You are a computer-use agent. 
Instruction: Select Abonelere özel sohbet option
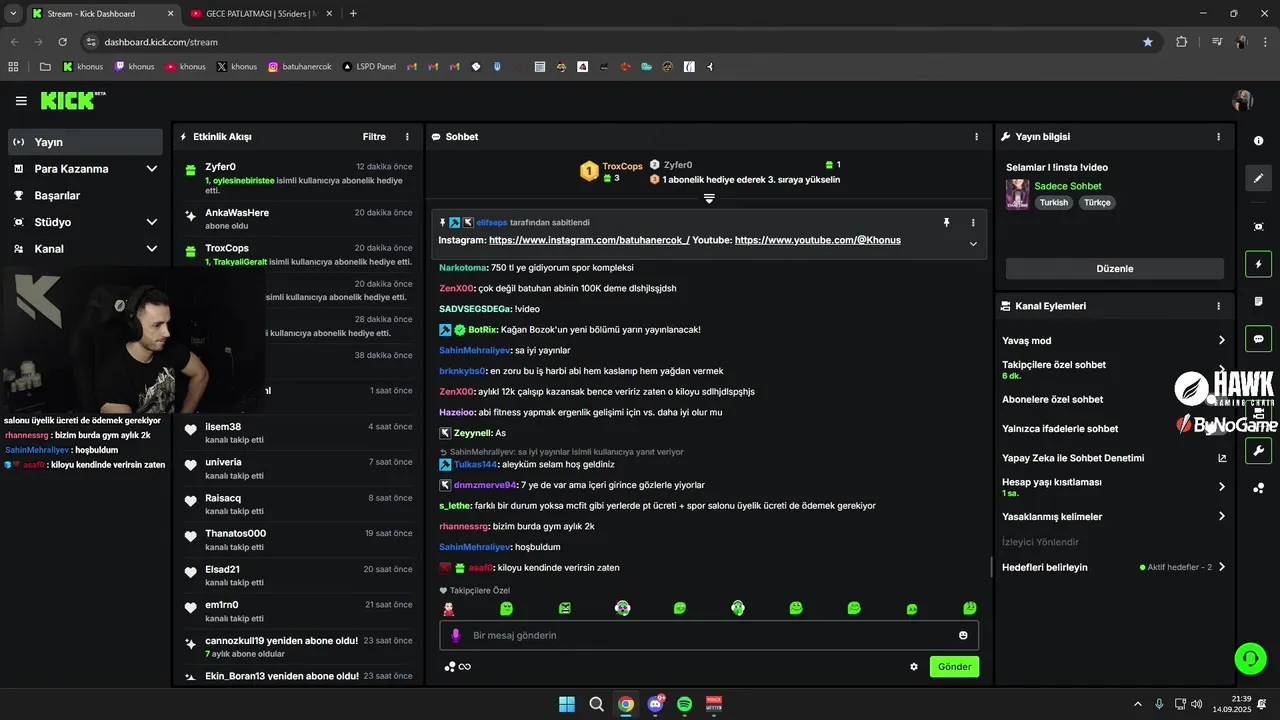[1052, 399]
